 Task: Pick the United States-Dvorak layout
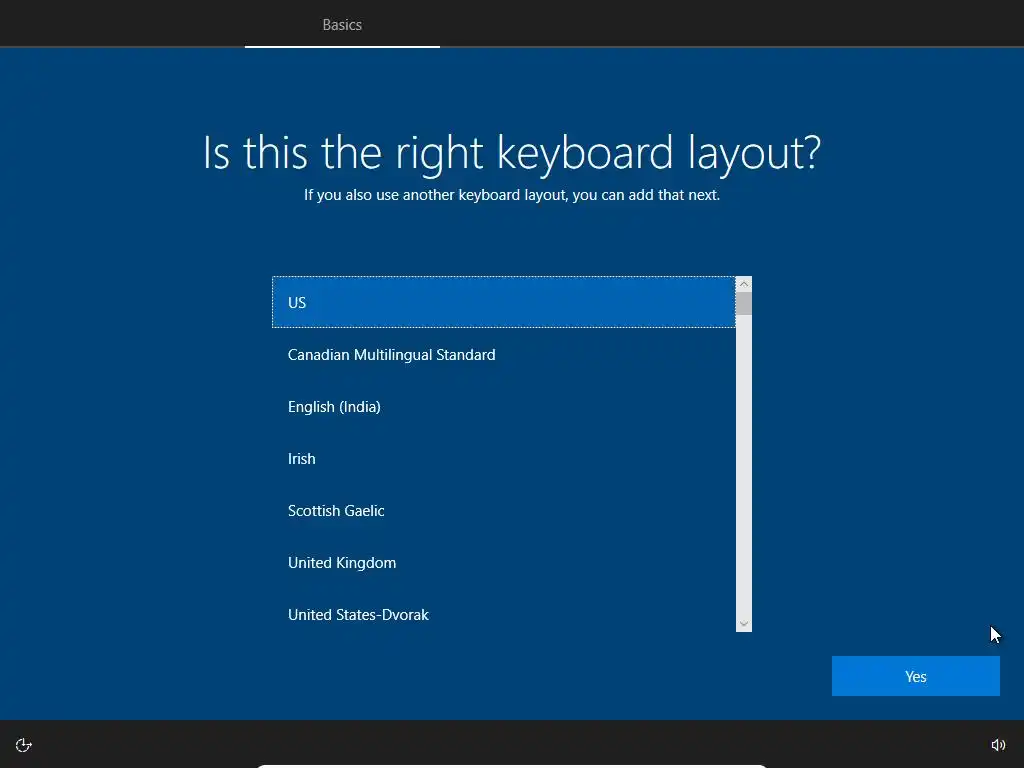point(504,615)
